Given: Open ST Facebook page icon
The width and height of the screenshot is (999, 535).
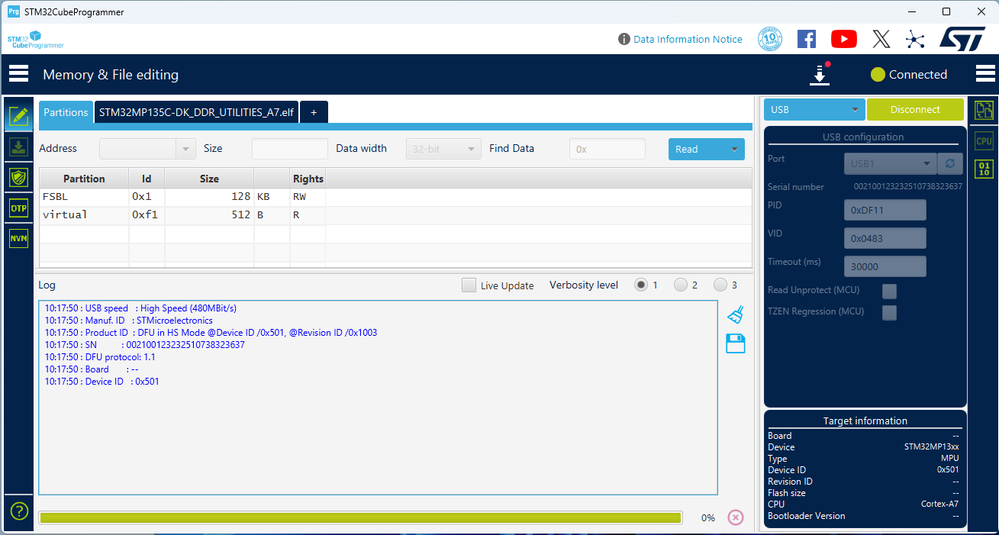Looking at the screenshot, I should pyautogui.click(x=807, y=39).
